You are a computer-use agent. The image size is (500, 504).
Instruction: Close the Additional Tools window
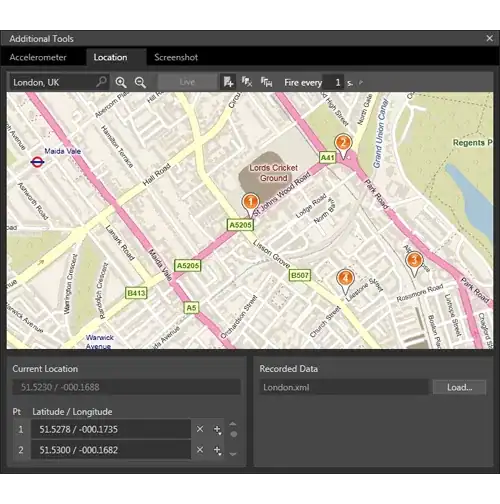pos(489,38)
